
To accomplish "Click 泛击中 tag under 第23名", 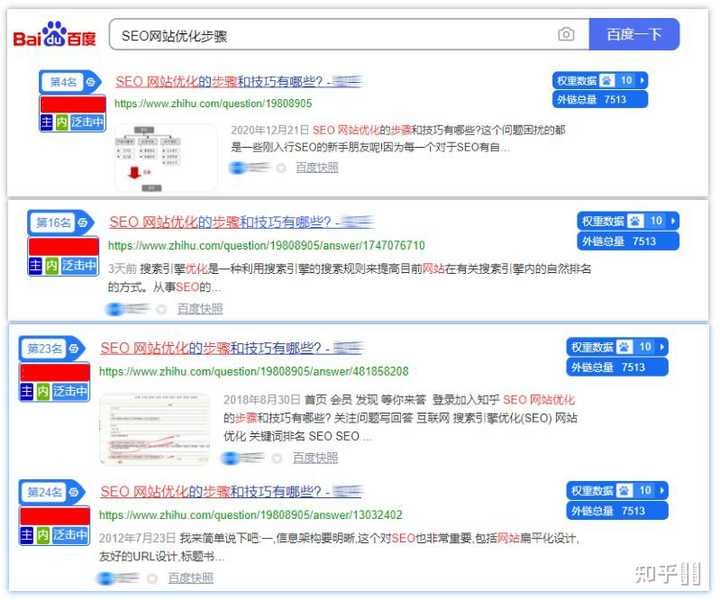I will click(70, 391).
